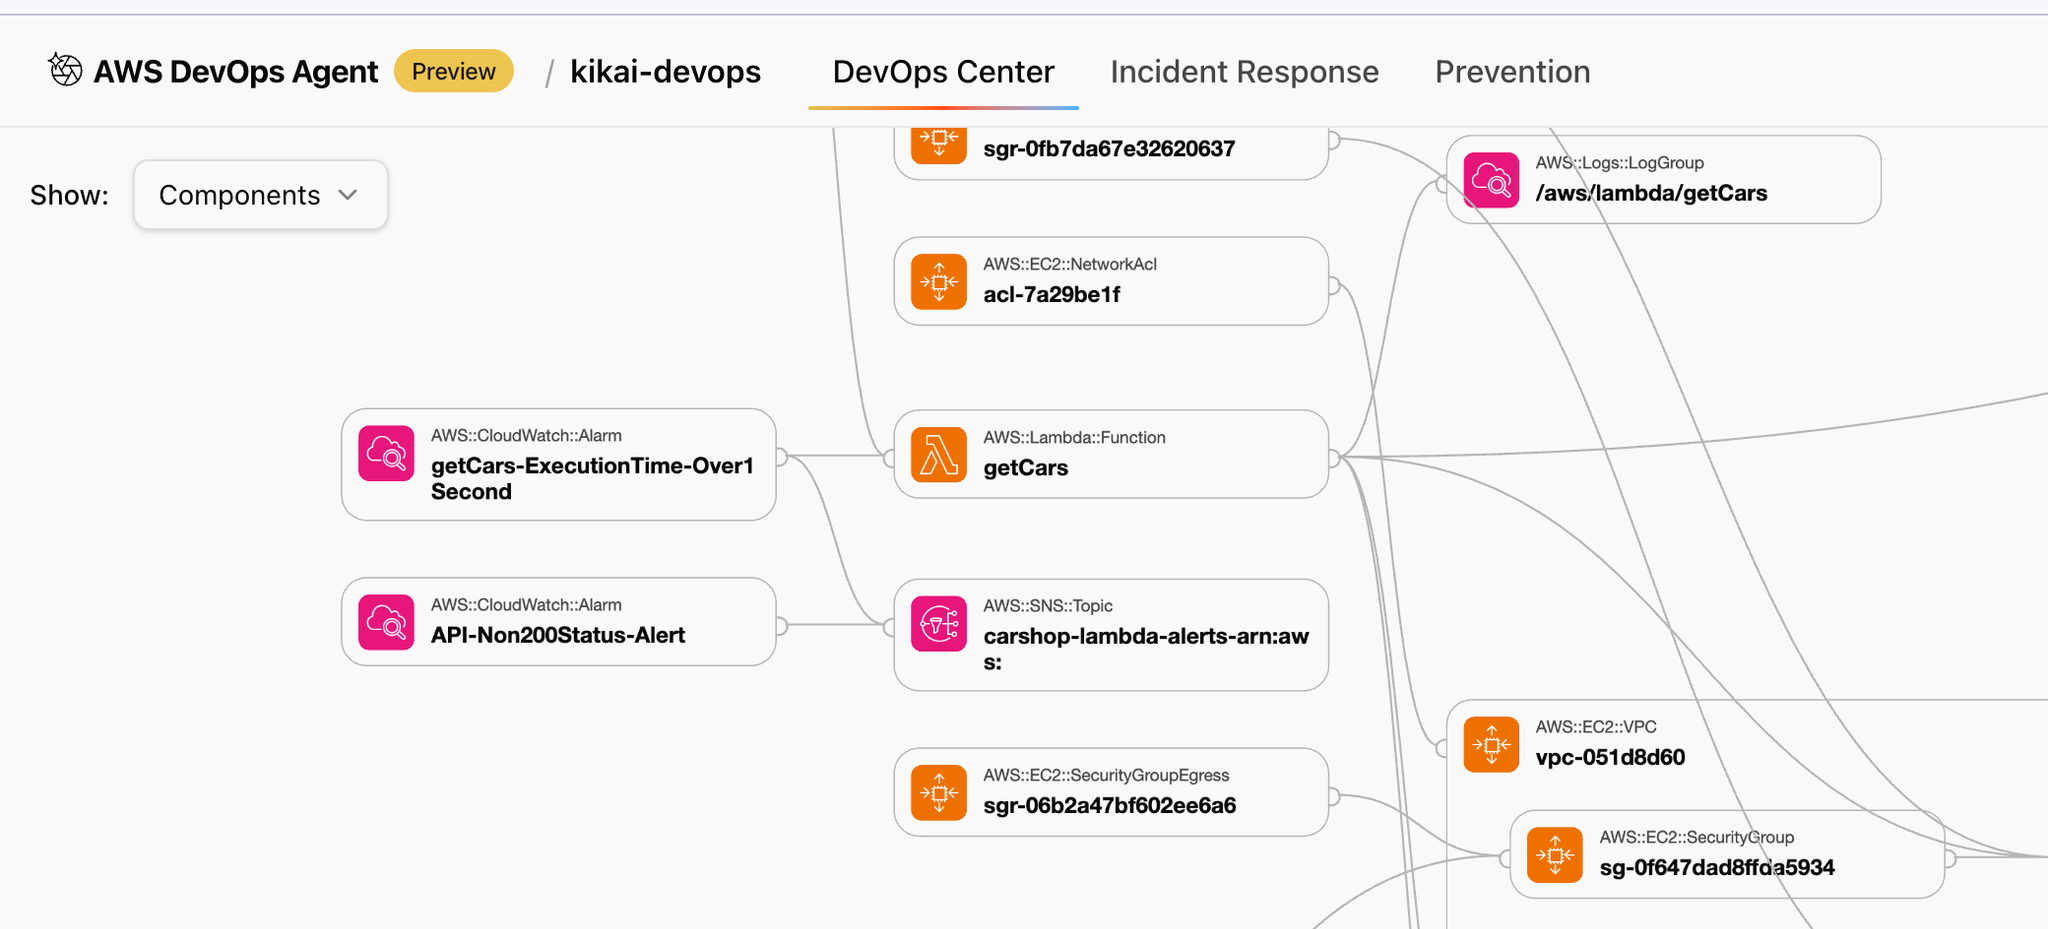Viewport: 2048px width, 929px height.
Task: Select the acl-7a29be1f node
Action: point(1111,281)
